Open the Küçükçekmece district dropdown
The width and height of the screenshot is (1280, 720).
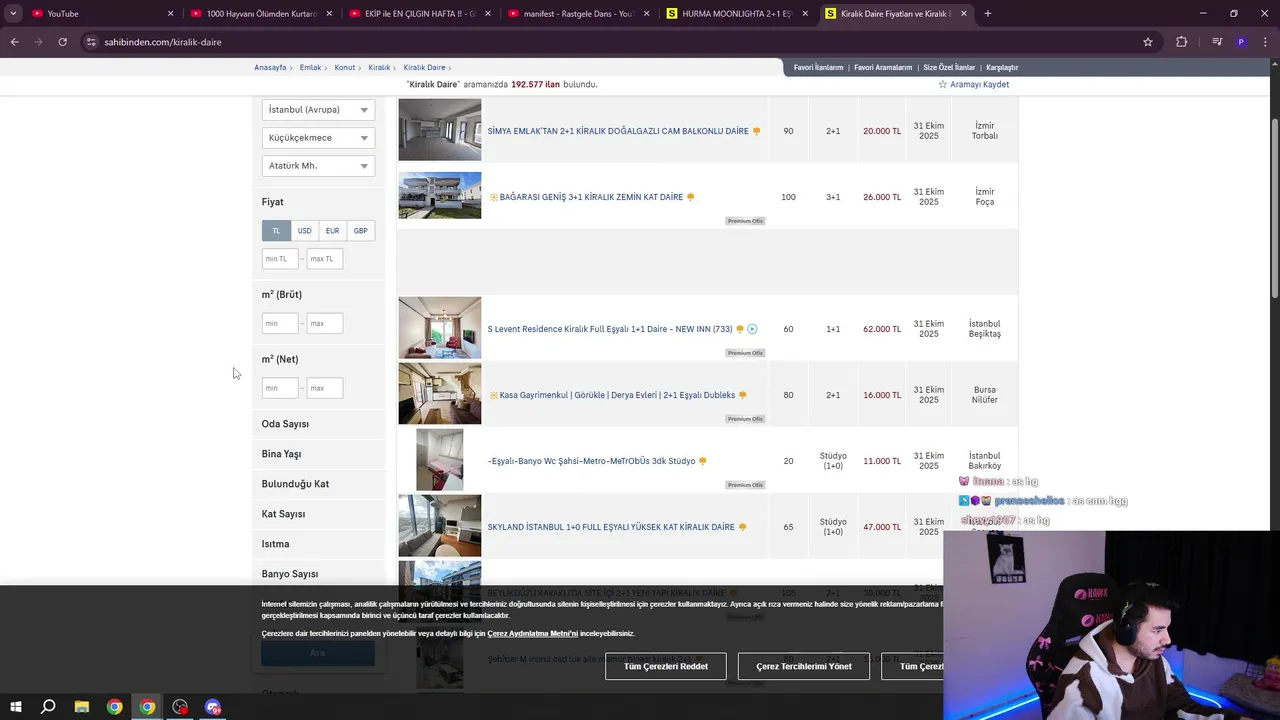(318, 138)
